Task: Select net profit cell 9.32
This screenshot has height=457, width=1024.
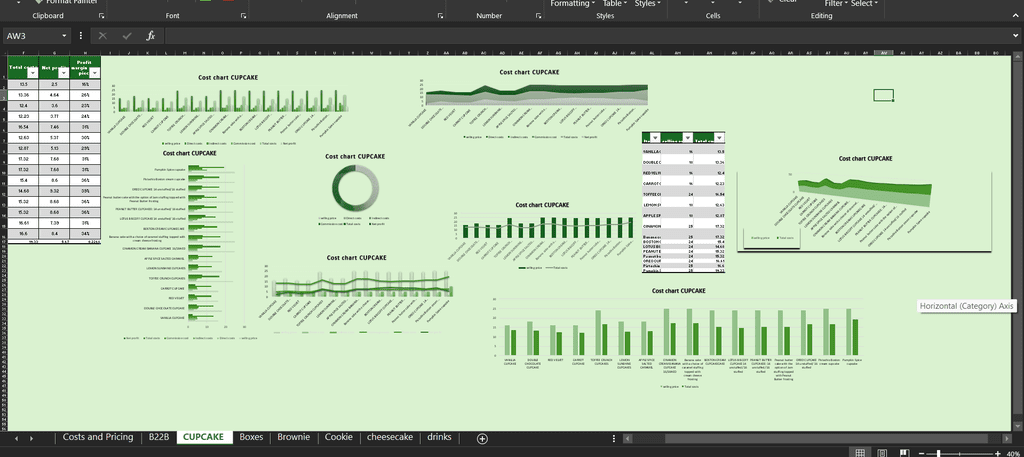Action: (55, 191)
